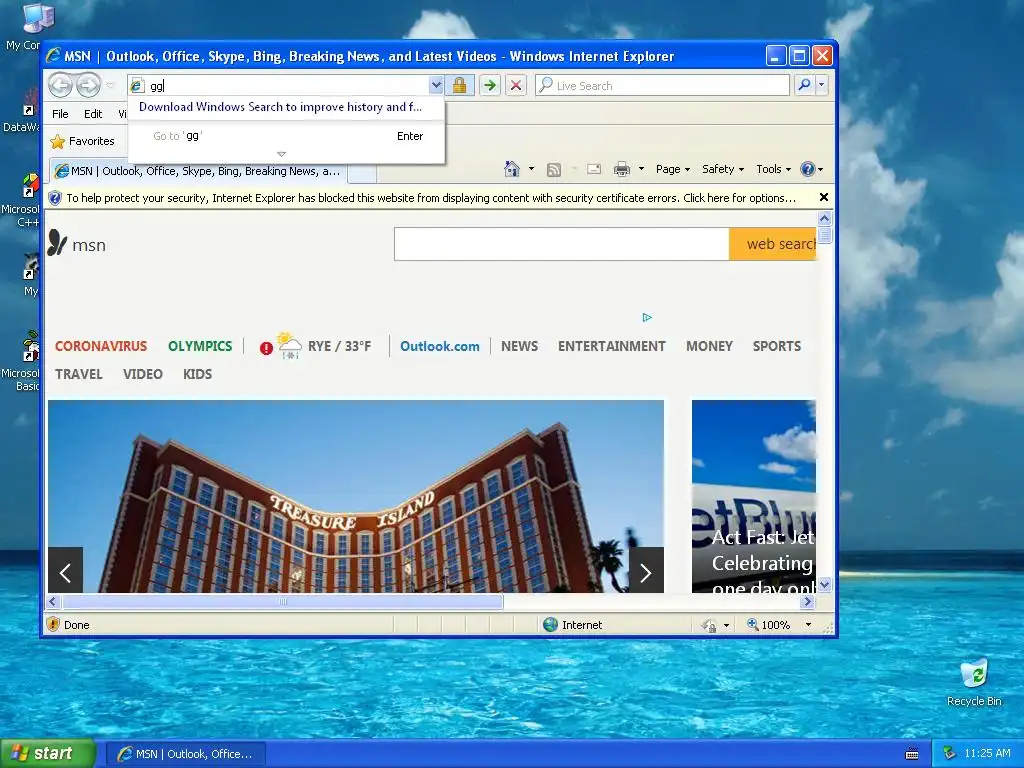
Task: Open the Safety menu
Action: point(722,169)
